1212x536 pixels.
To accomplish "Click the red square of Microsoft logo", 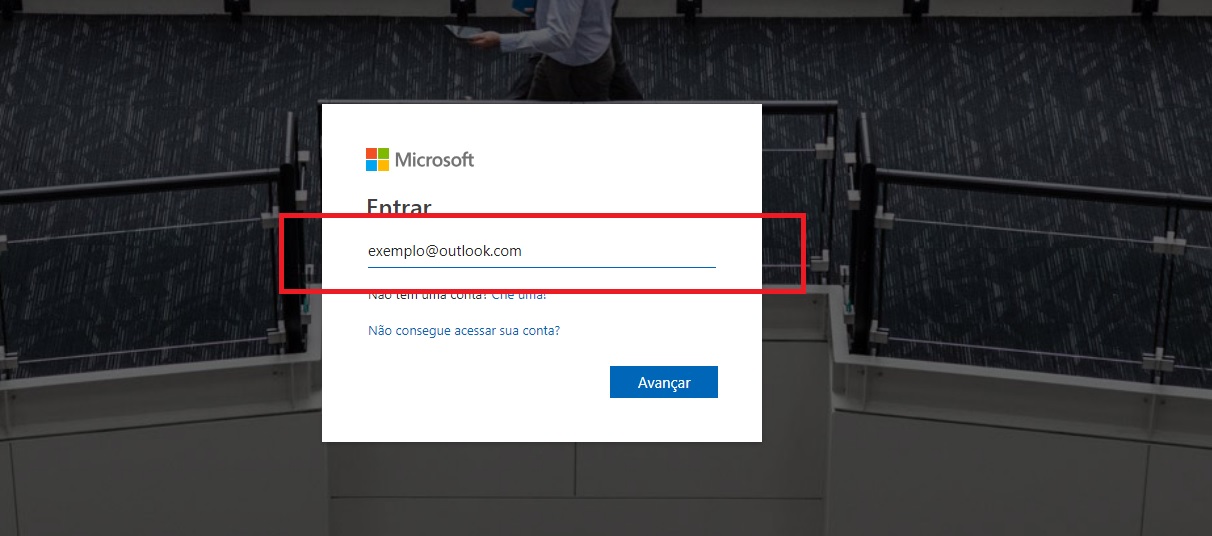I will coord(371,153).
